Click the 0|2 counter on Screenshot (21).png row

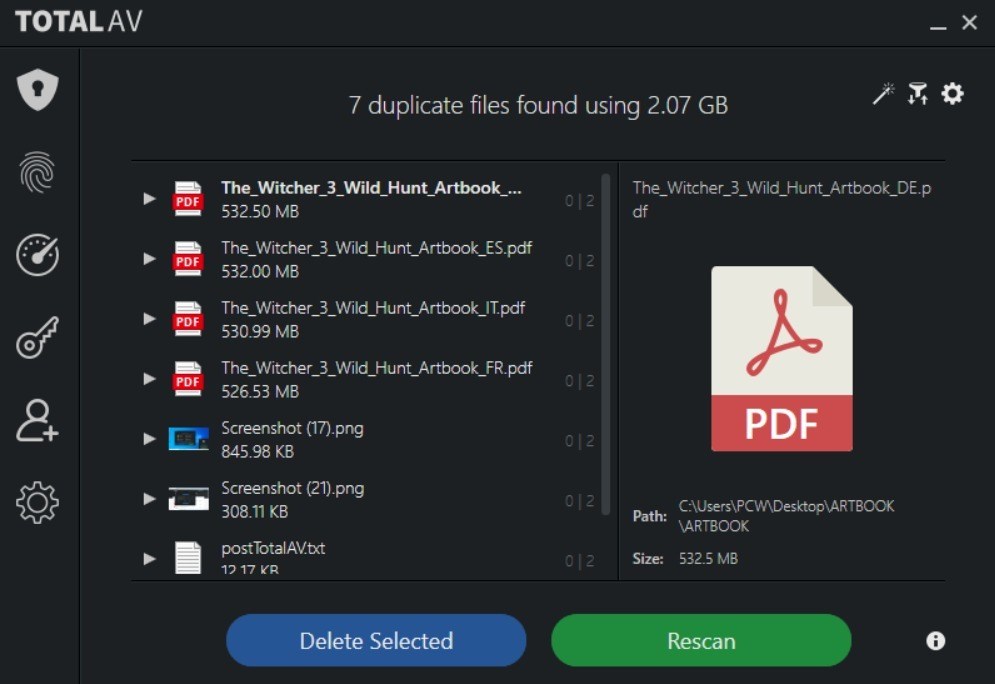(x=579, y=501)
